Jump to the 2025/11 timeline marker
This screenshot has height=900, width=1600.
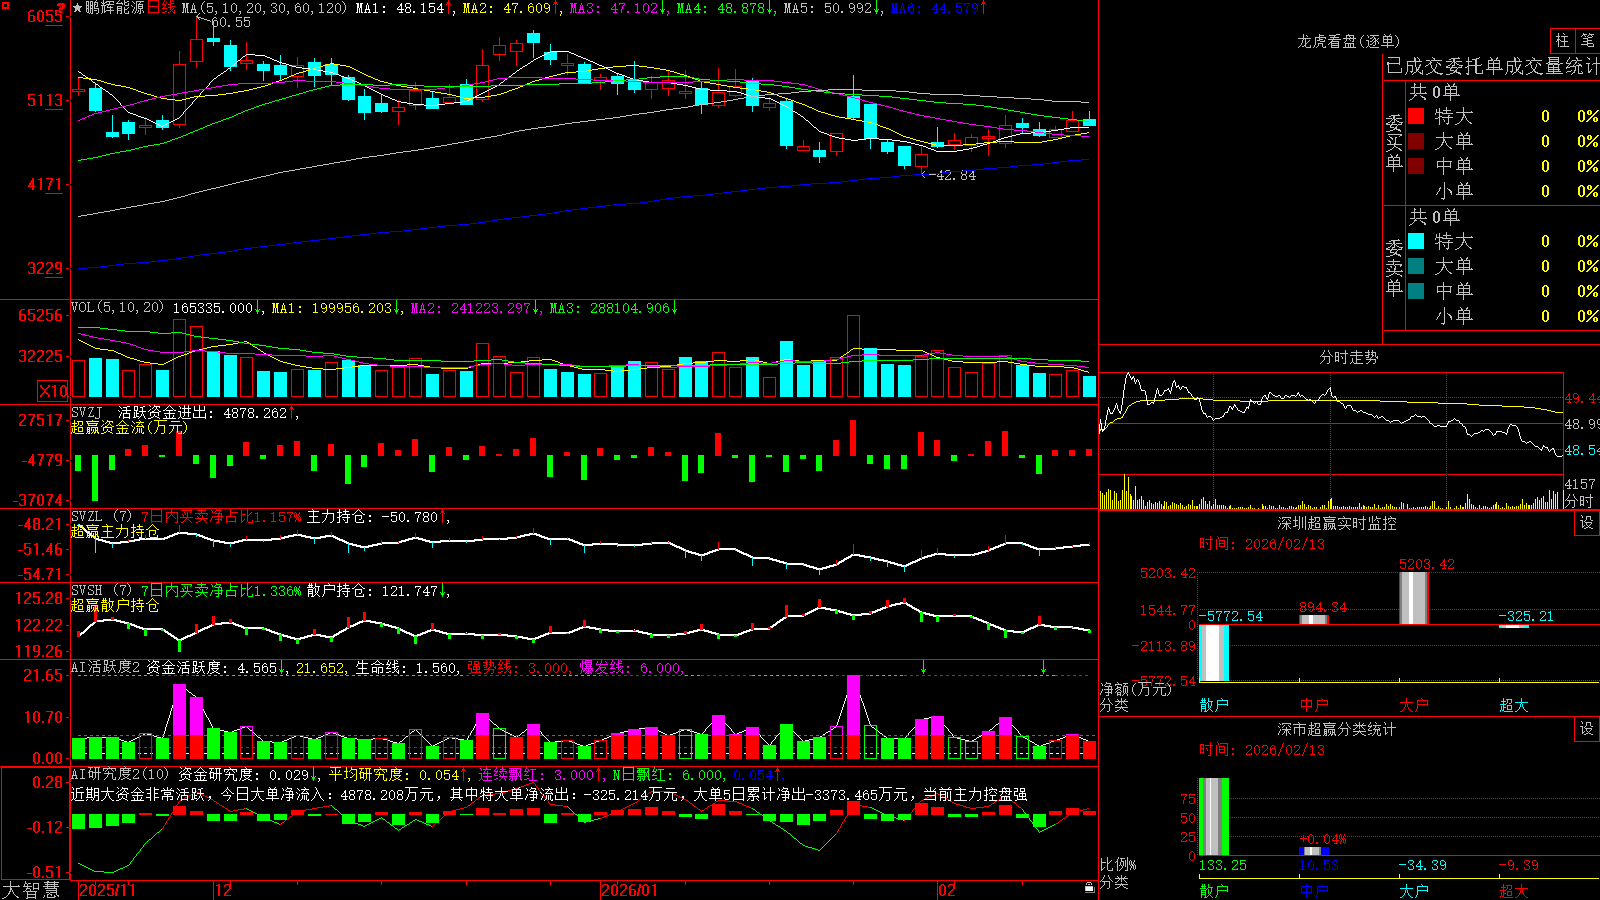tap(107, 890)
